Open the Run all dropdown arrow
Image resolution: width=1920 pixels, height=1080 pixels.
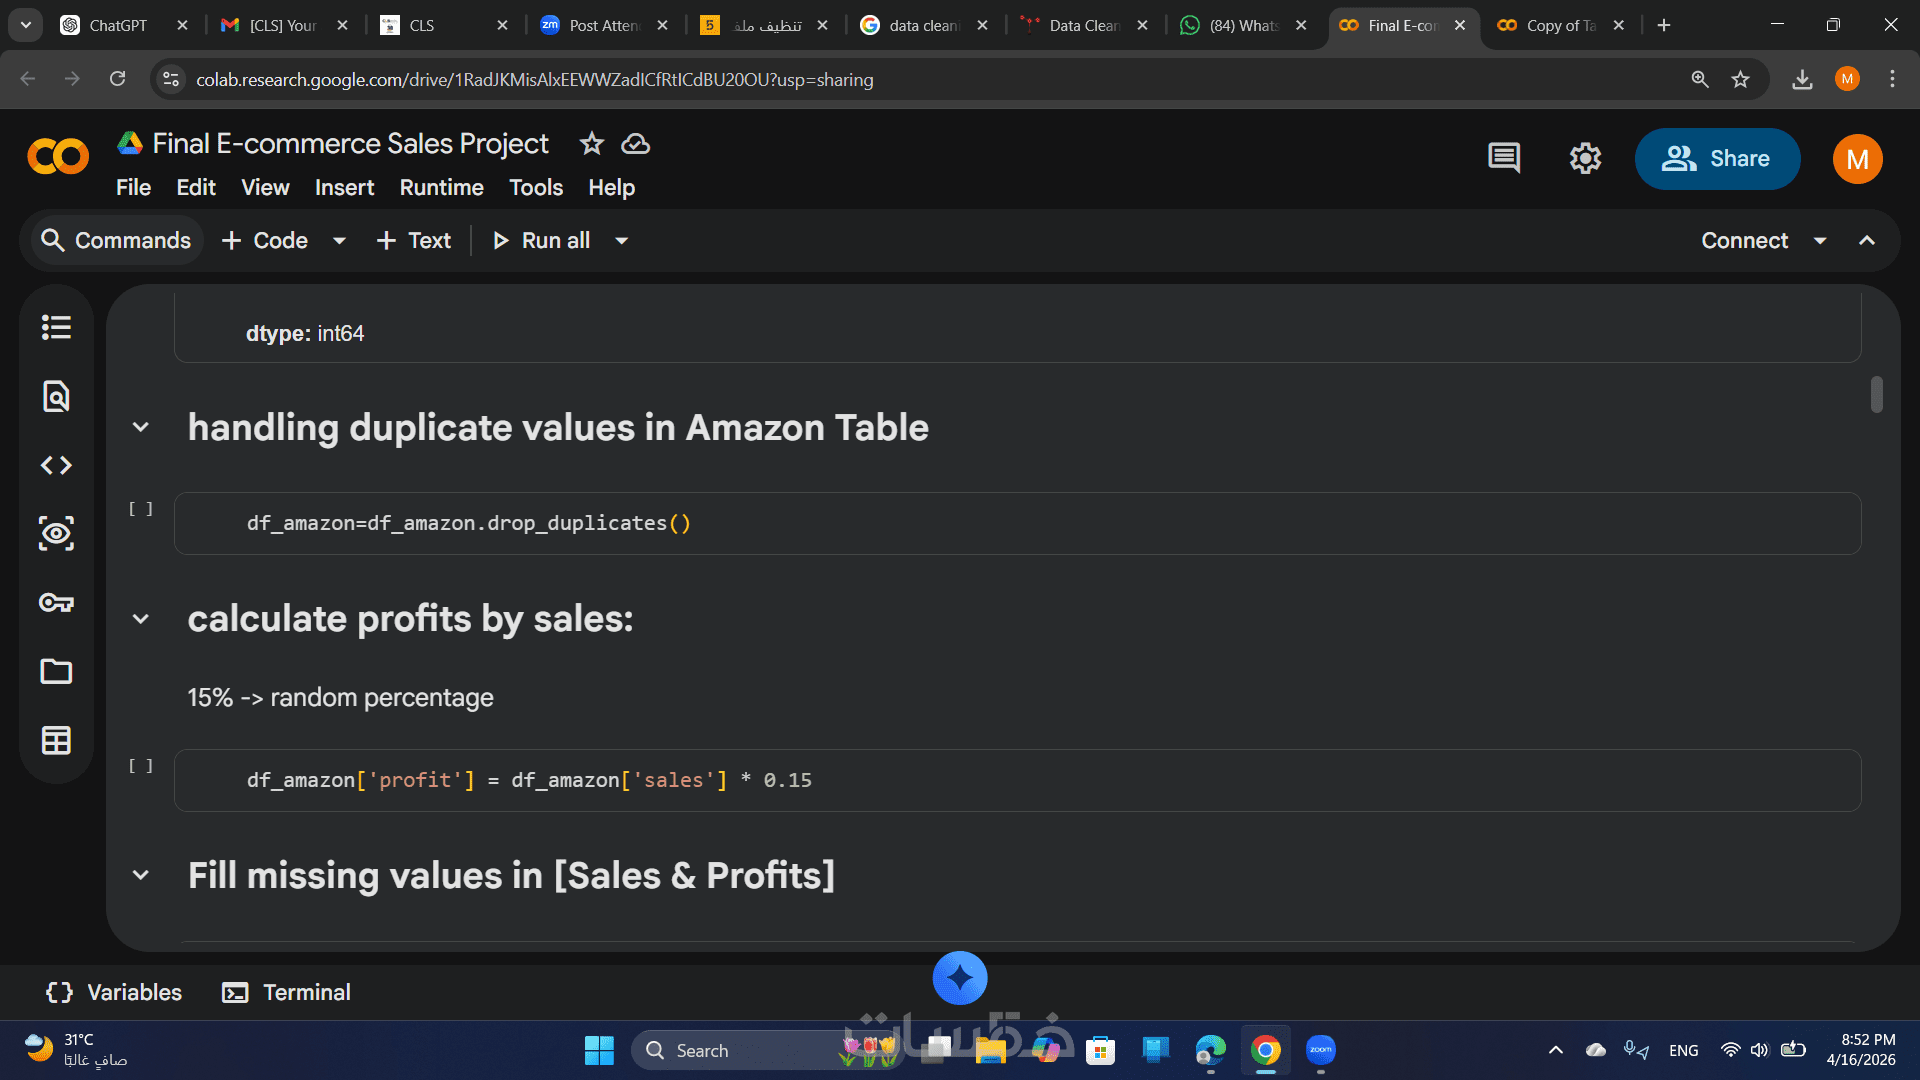[x=621, y=241]
